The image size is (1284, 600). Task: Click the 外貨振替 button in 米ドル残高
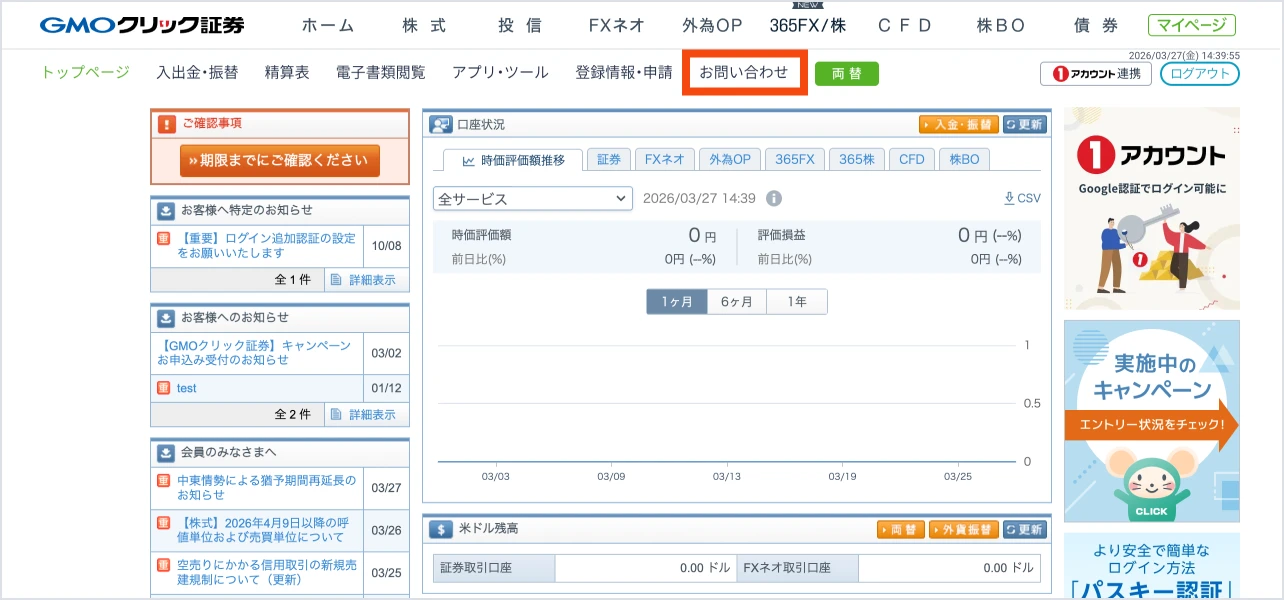[x=963, y=529]
